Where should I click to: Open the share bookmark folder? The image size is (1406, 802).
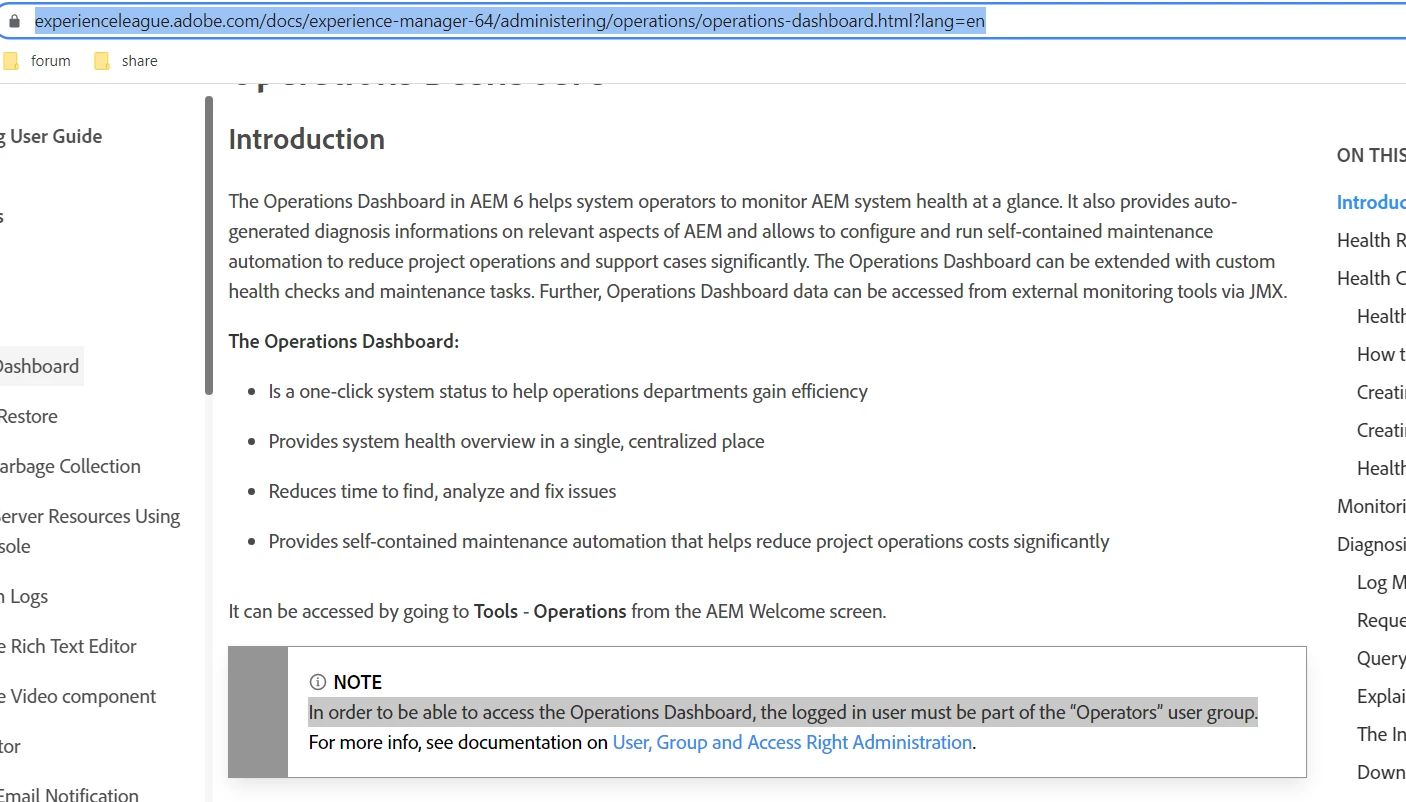(126, 61)
